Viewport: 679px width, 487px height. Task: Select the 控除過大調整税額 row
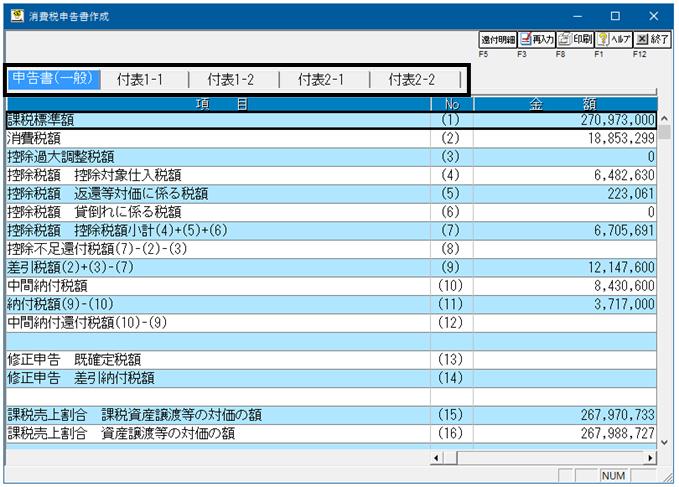[x=331, y=157]
